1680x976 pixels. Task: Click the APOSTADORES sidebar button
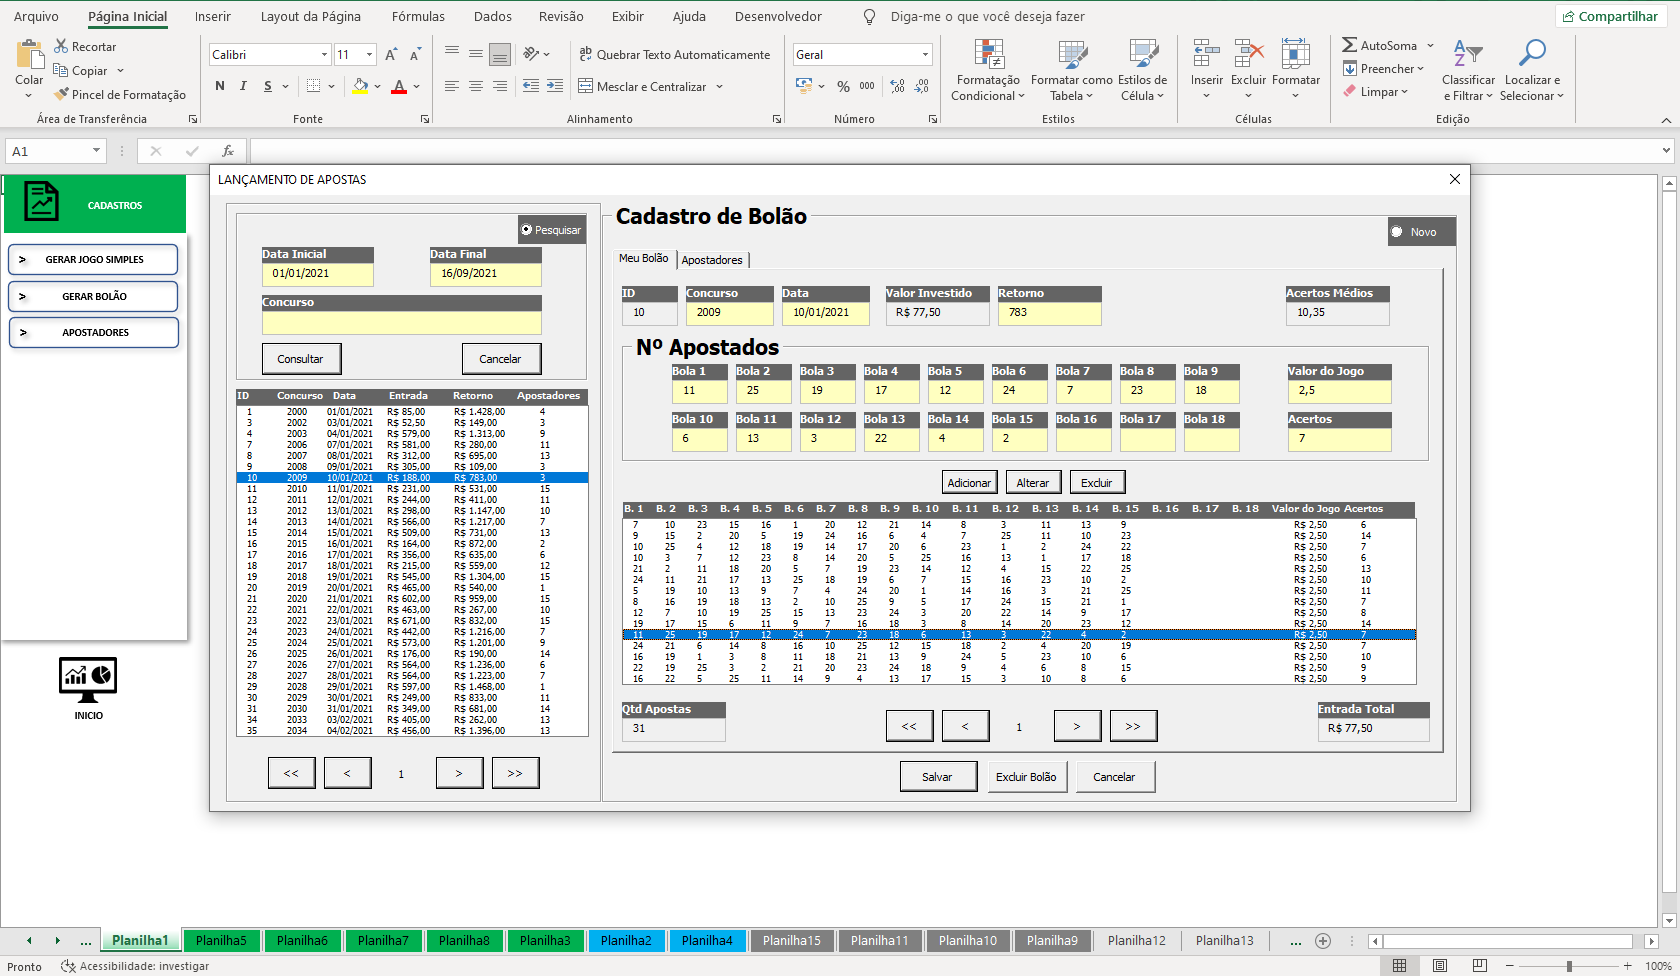pyautogui.click(x=94, y=333)
